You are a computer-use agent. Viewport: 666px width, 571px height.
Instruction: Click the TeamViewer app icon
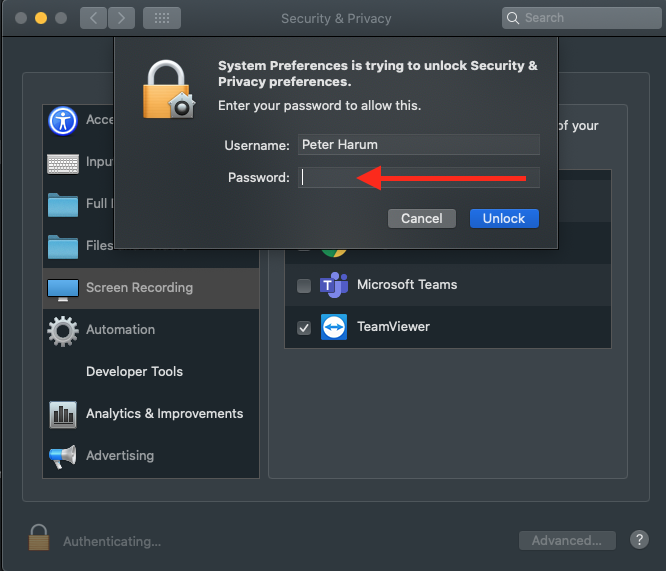coord(333,327)
